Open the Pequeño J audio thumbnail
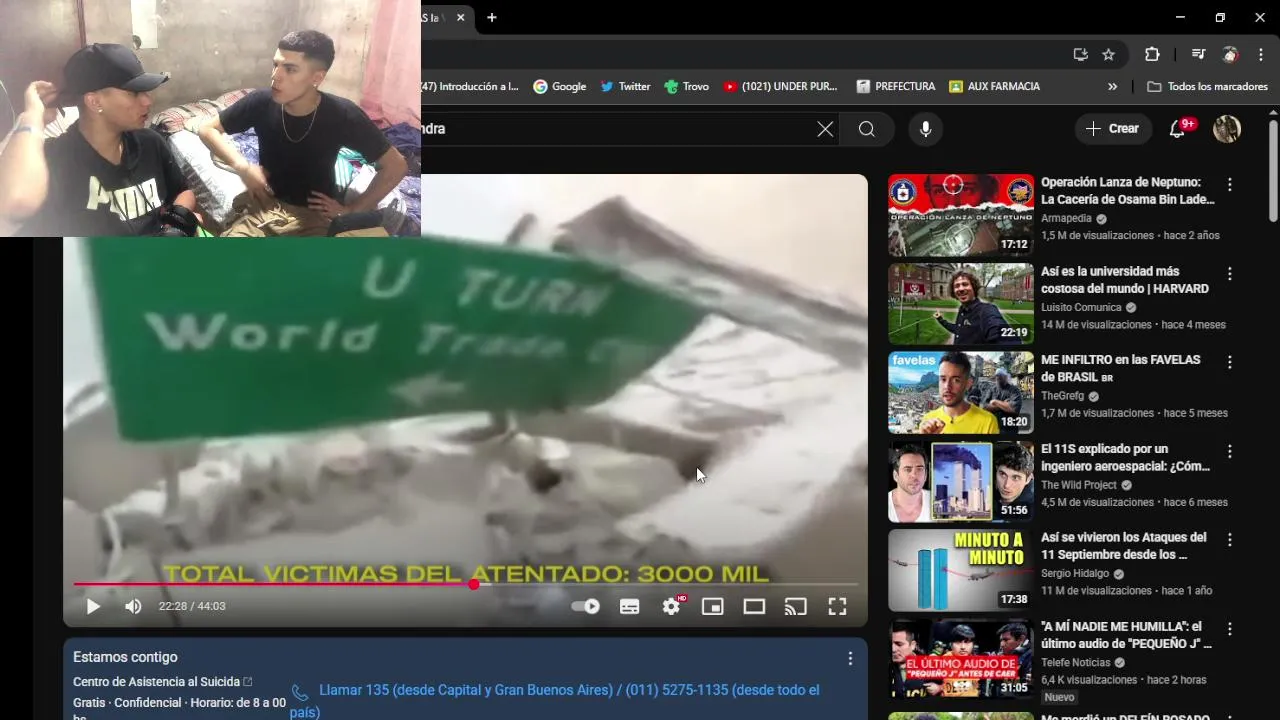This screenshot has height=720, width=1280. [x=961, y=659]
